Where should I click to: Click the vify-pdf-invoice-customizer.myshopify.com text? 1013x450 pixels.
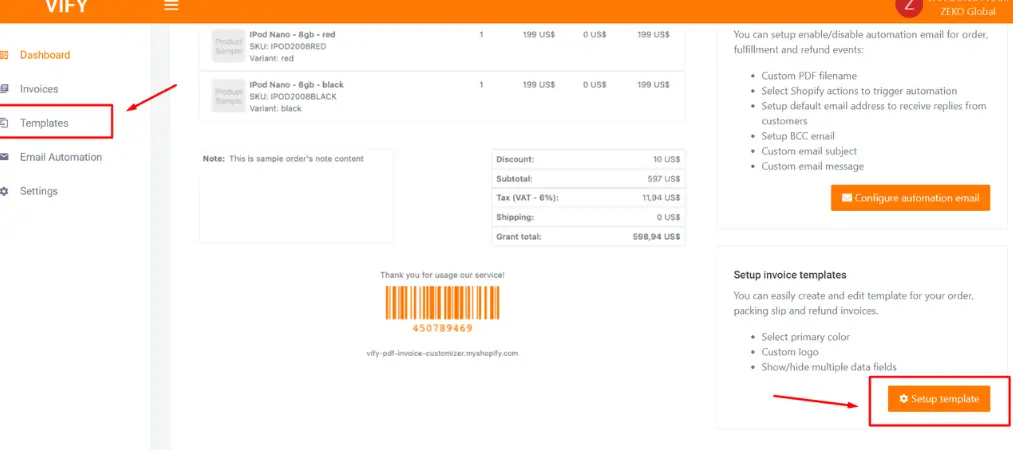[443, 354]
